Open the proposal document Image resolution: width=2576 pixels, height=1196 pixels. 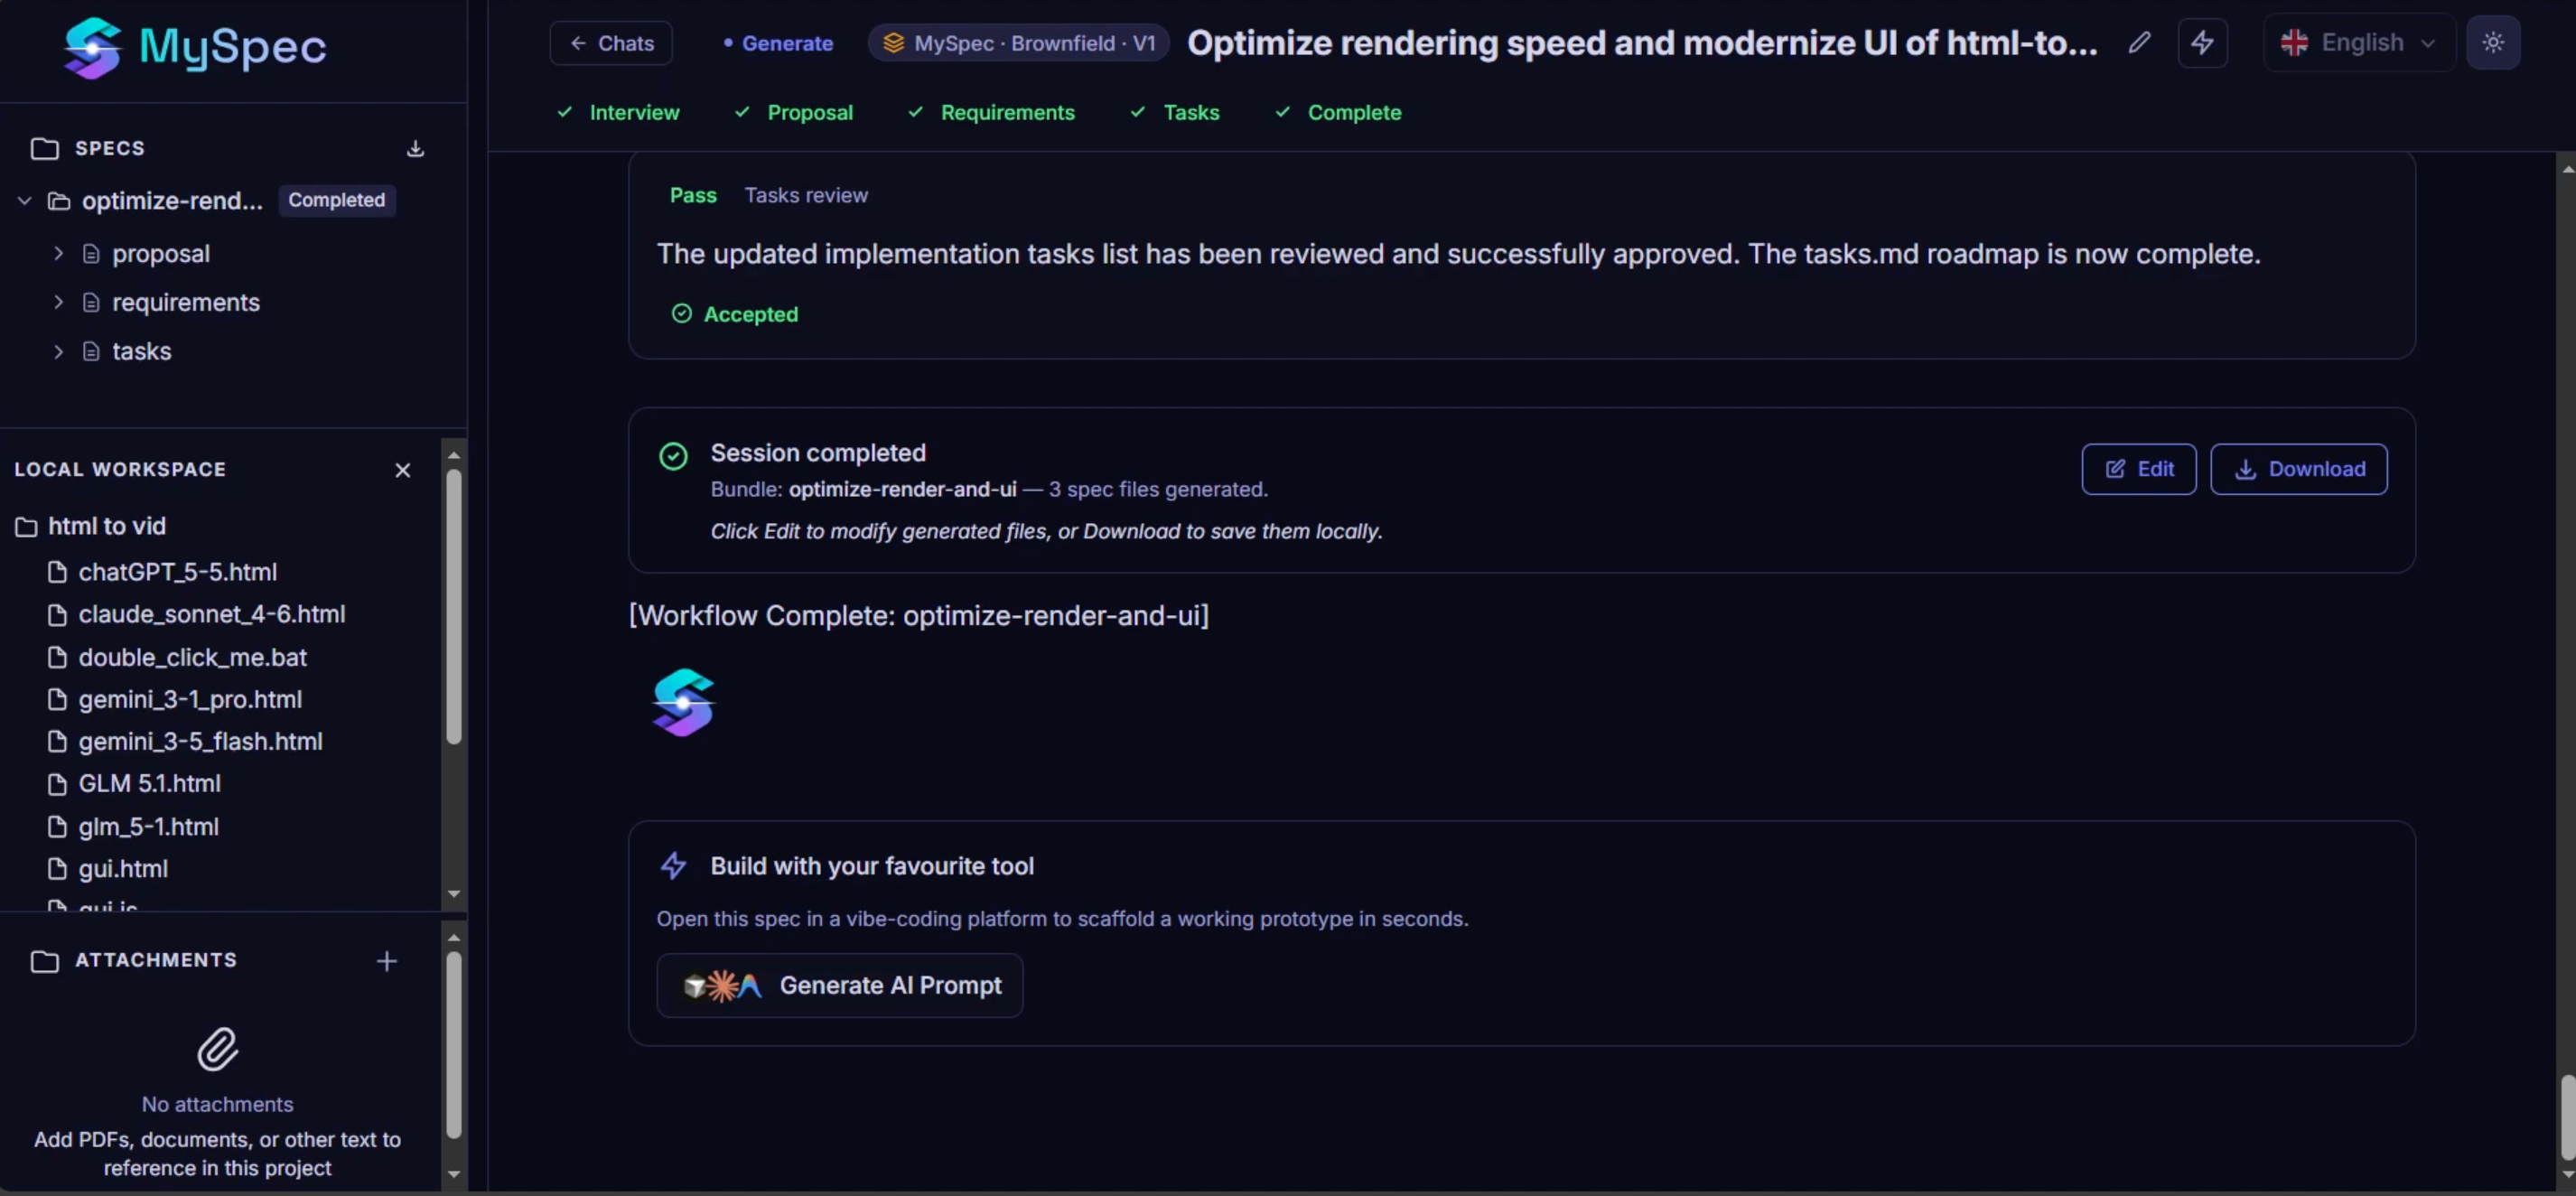coord(160,253)
